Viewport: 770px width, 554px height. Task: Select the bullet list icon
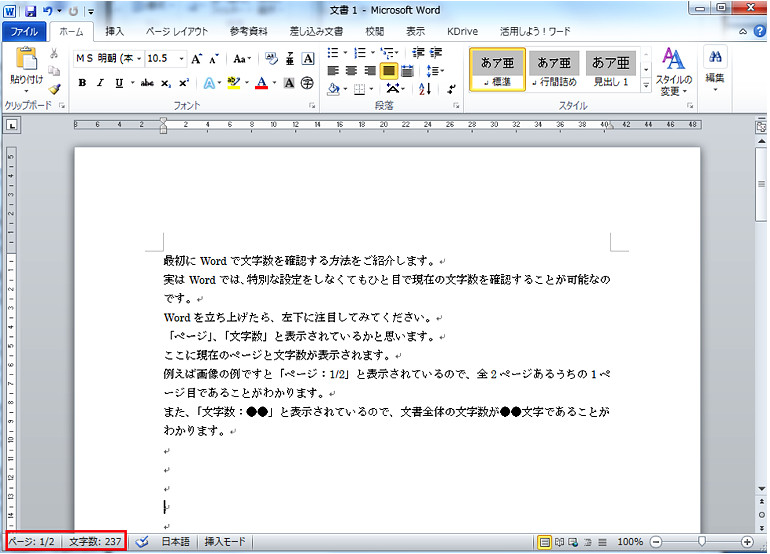tap(333, 53)
